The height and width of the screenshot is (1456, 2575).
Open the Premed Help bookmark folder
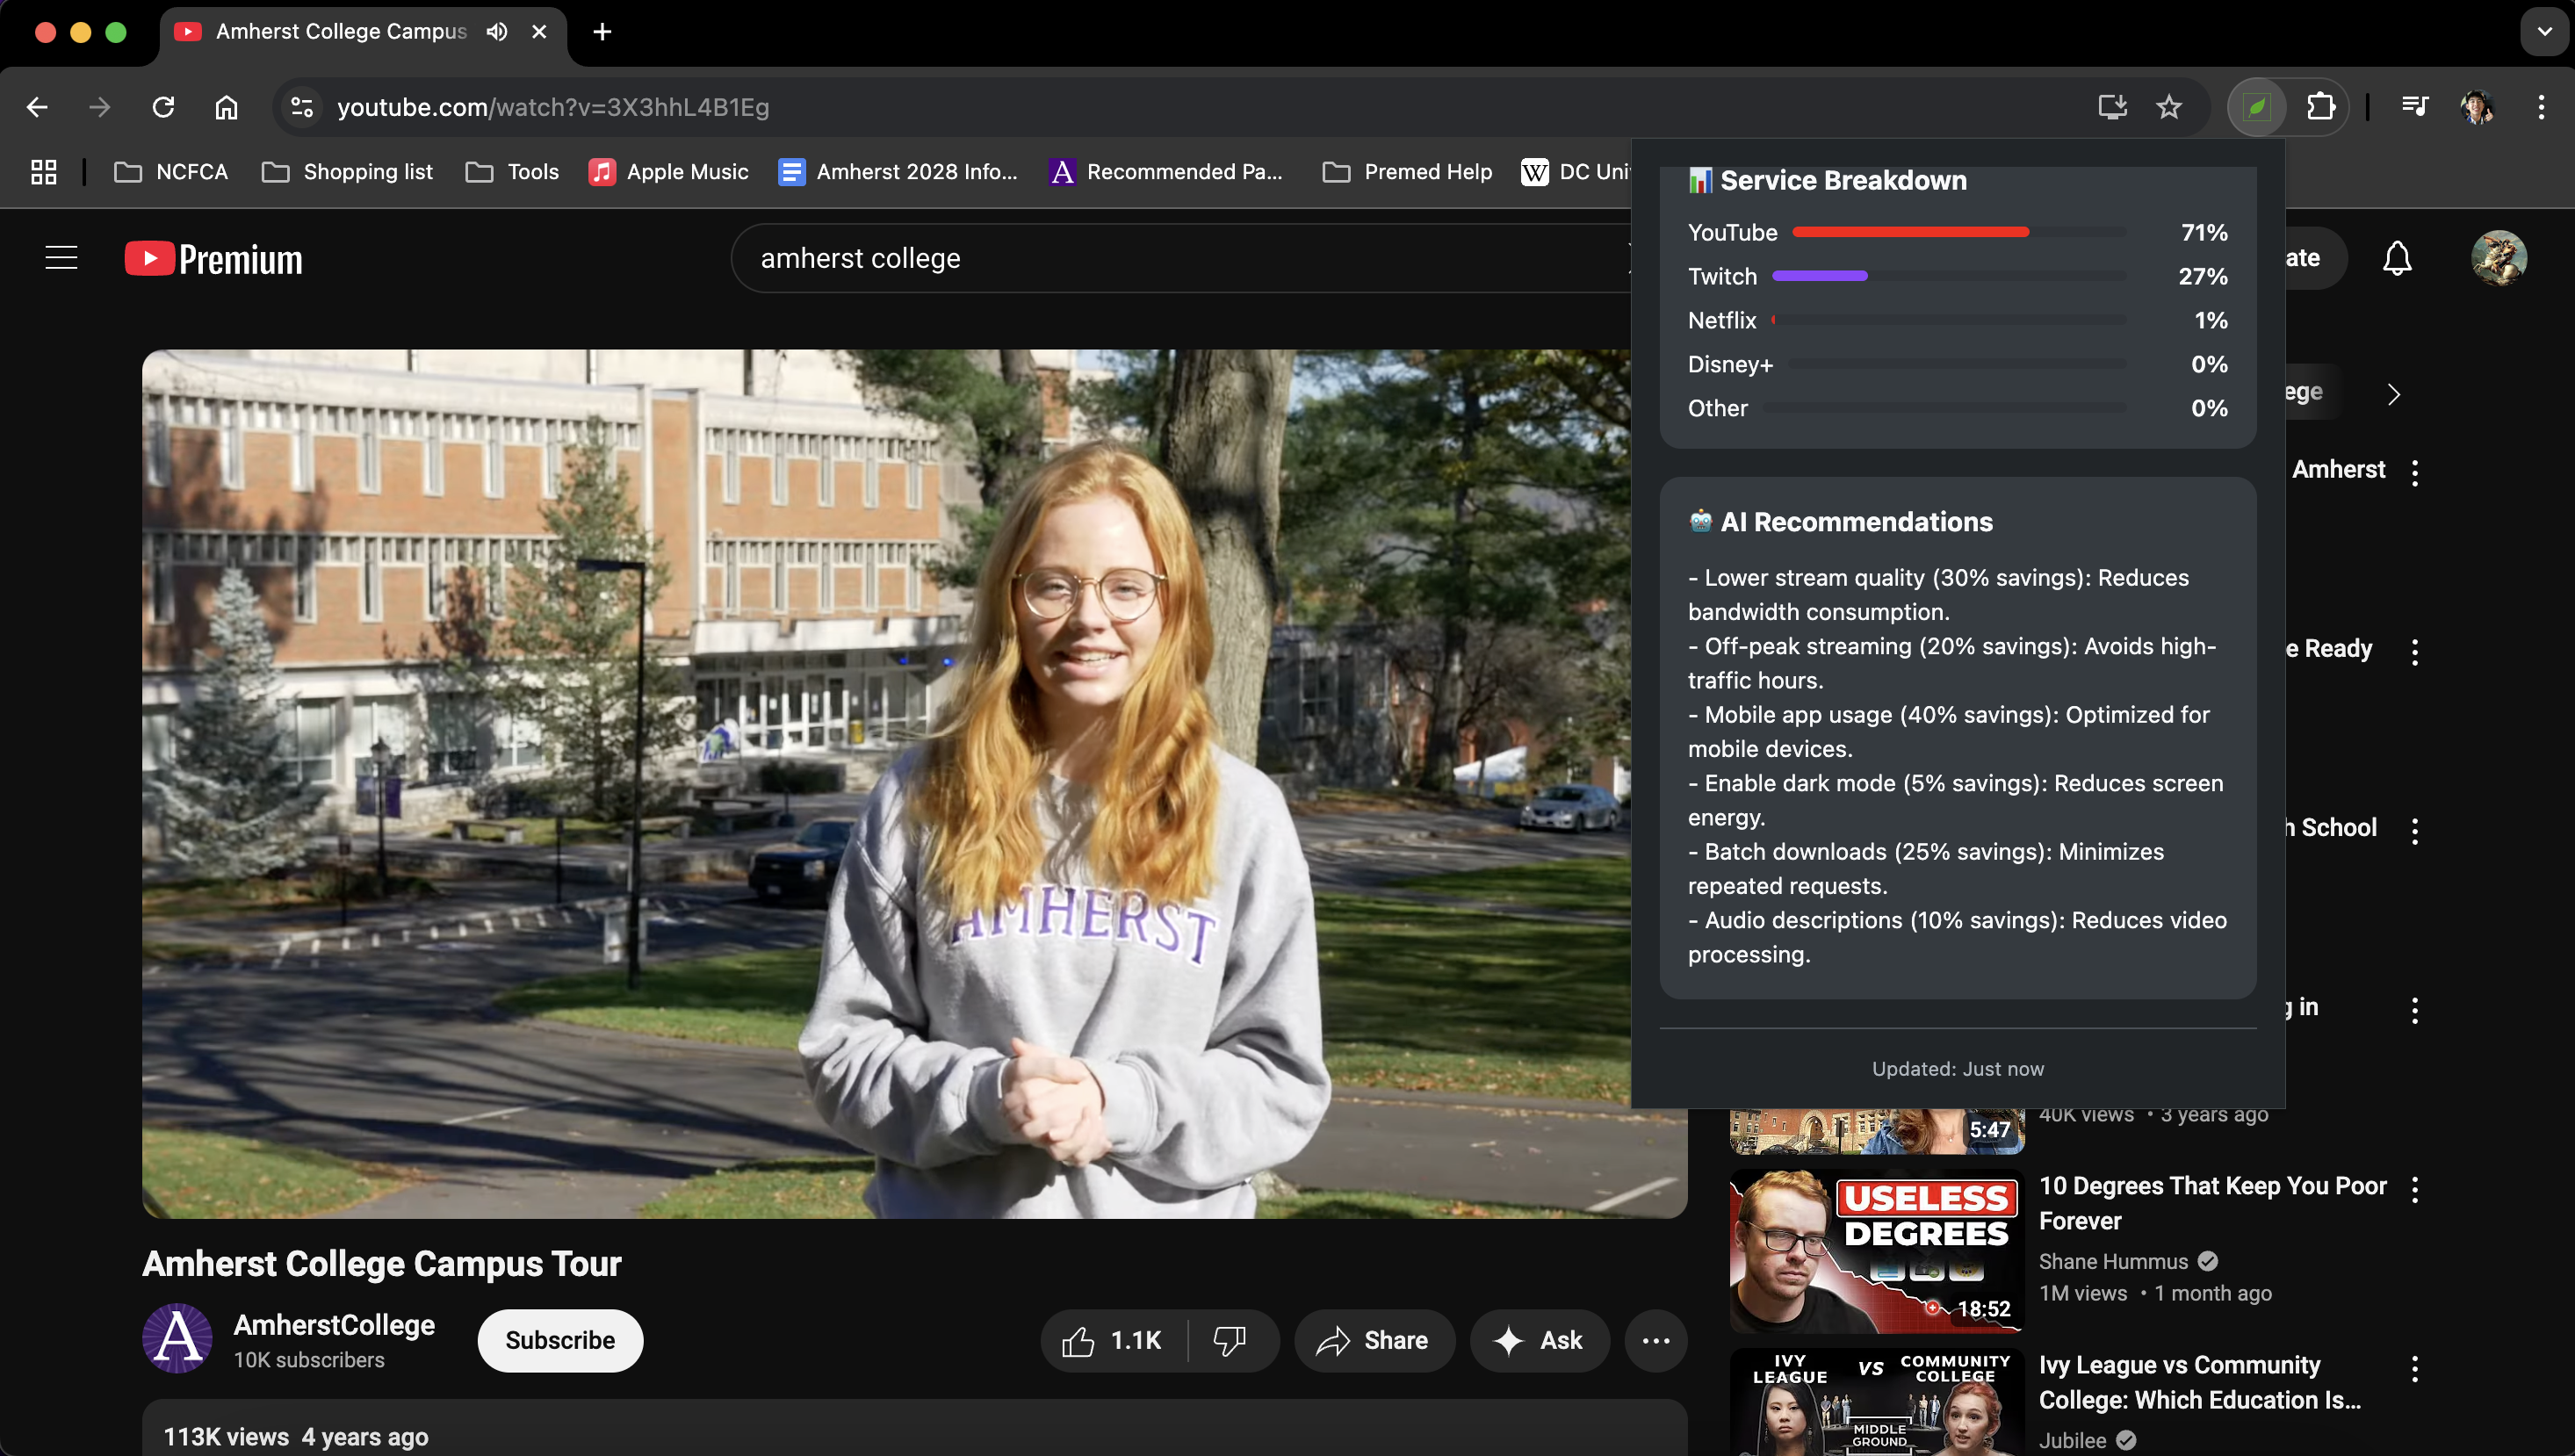1406,172
